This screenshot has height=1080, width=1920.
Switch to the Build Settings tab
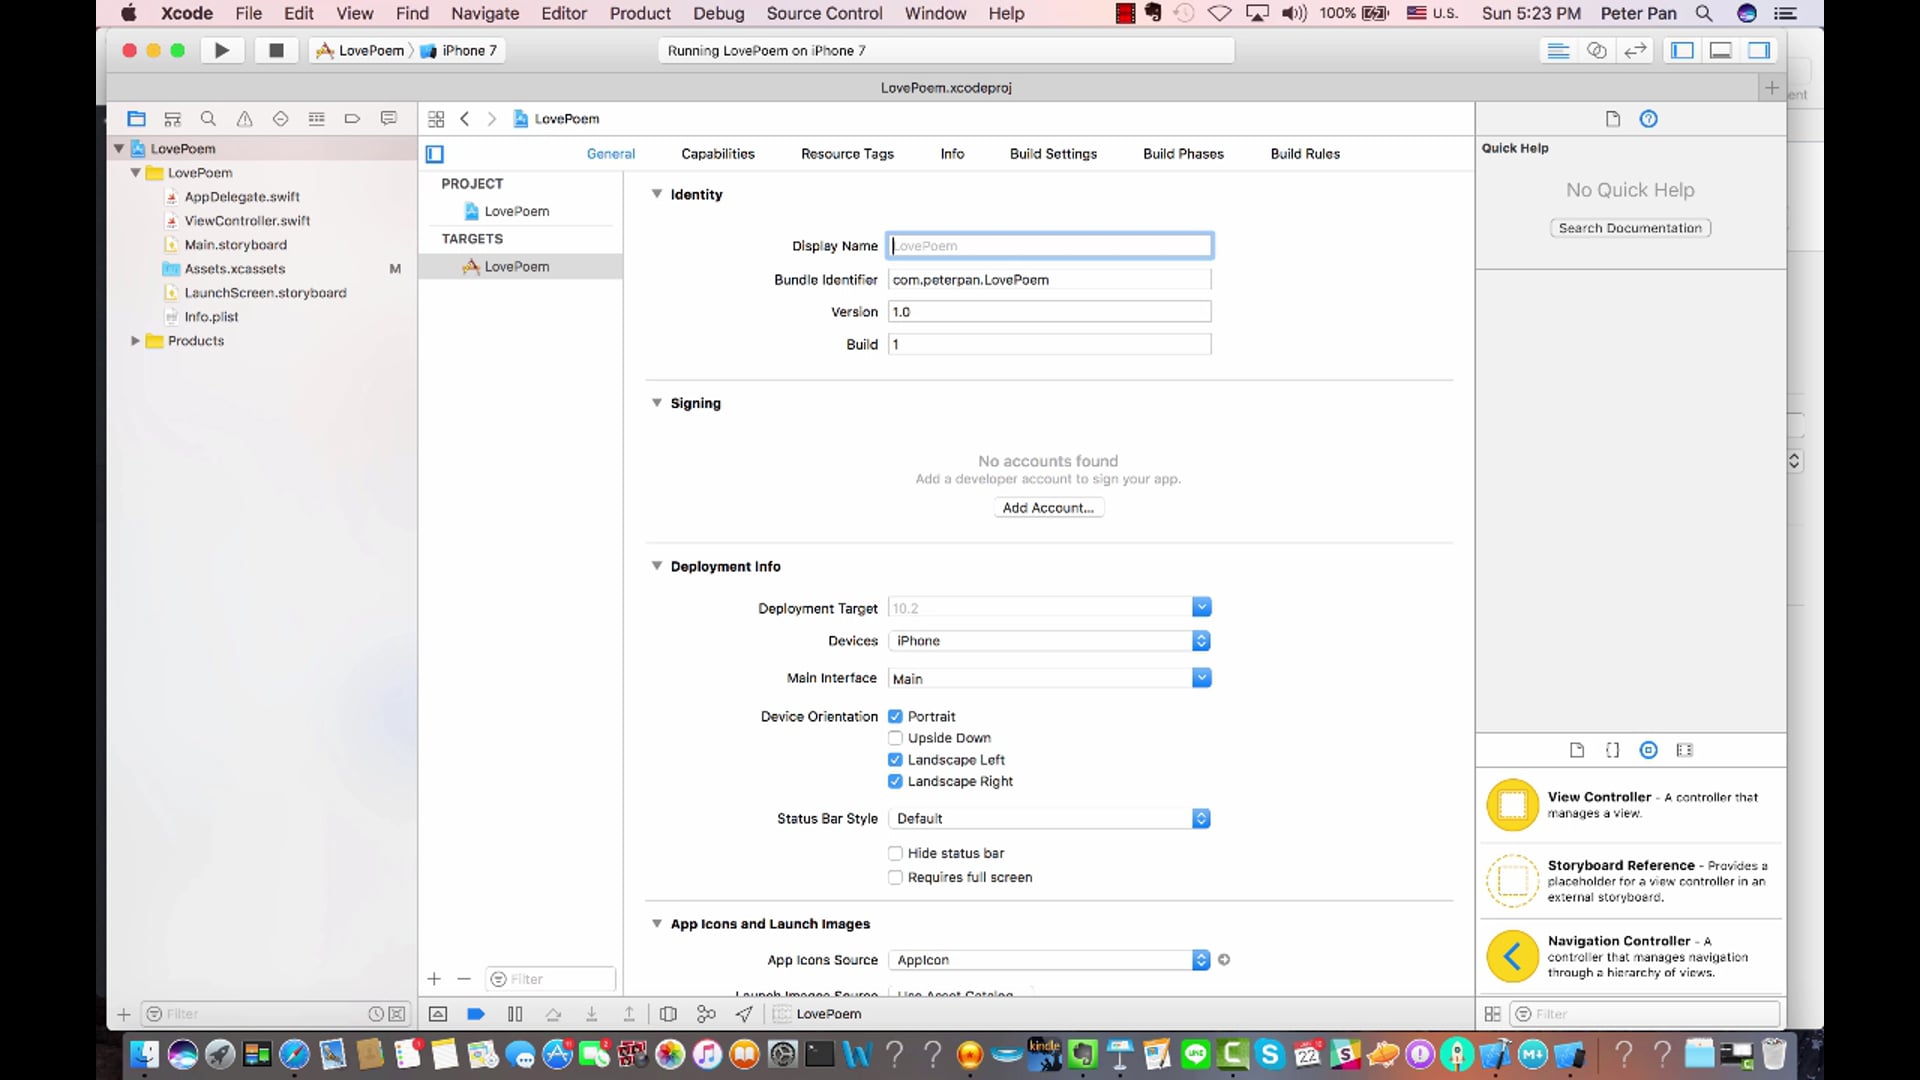click(1053, 154)
